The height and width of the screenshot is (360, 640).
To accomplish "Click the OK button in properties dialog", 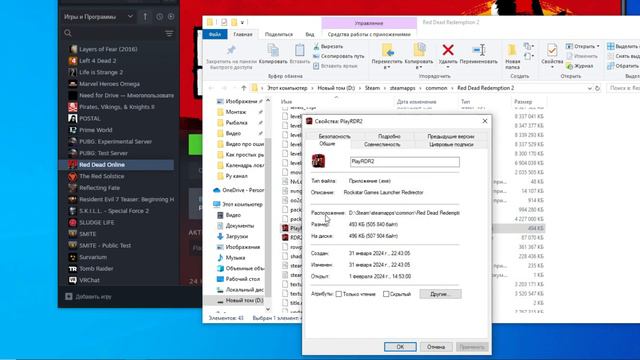I will [x=400, y=347].
